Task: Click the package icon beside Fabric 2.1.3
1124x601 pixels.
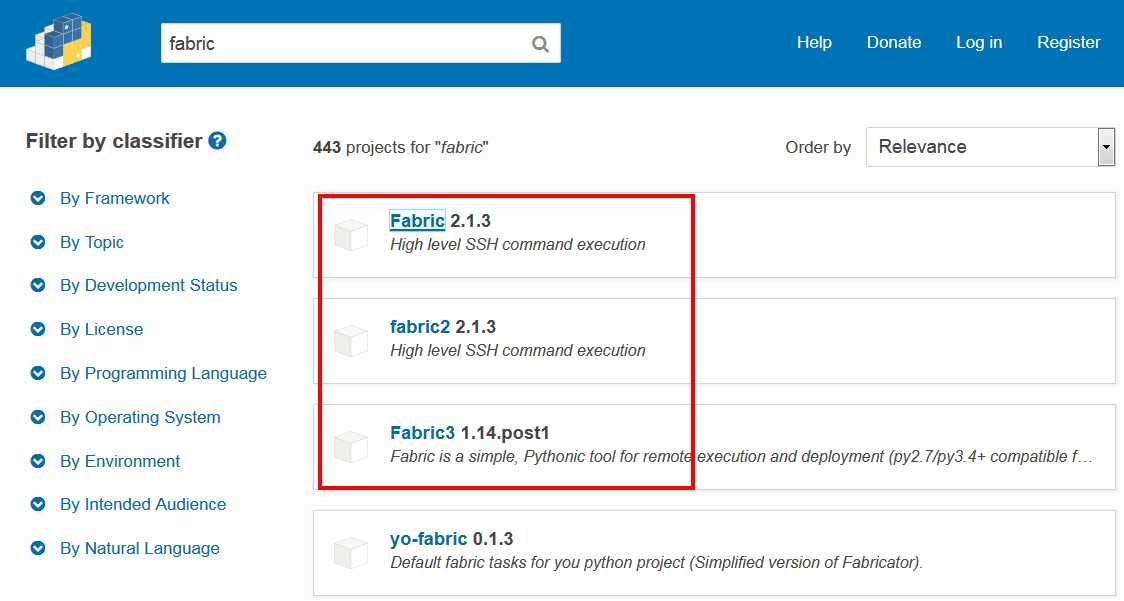Action: [x=351, y=235]
